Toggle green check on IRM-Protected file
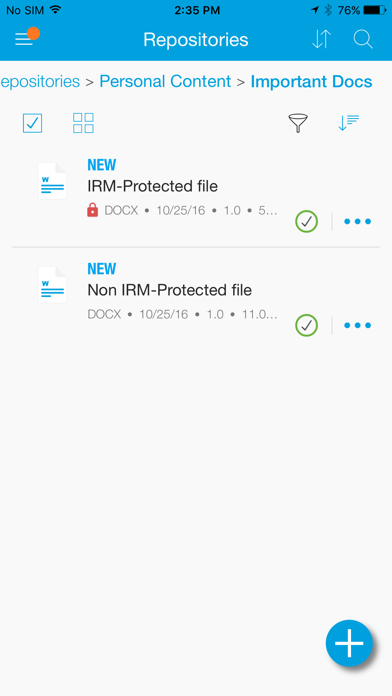This screenshot has width=392, height=696. (306, 221)
